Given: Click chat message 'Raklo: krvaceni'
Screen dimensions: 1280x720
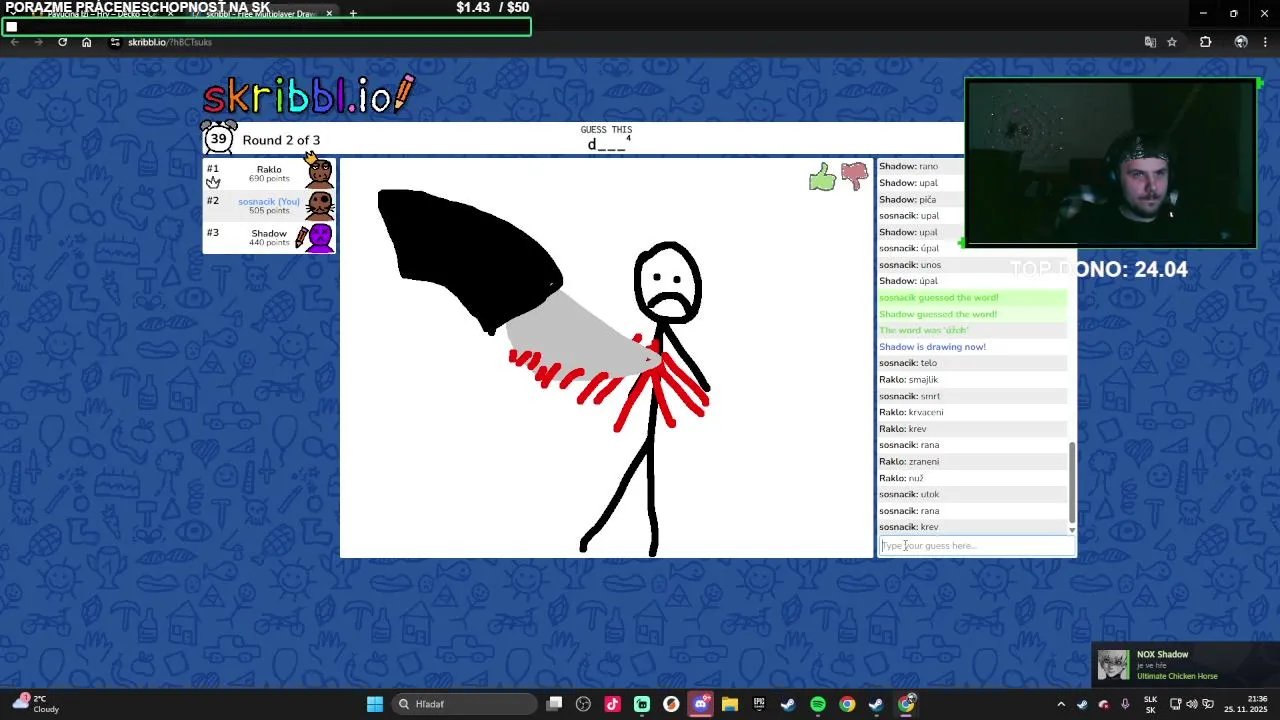Looking at the screenshot, I should click(x=911, y=412).
